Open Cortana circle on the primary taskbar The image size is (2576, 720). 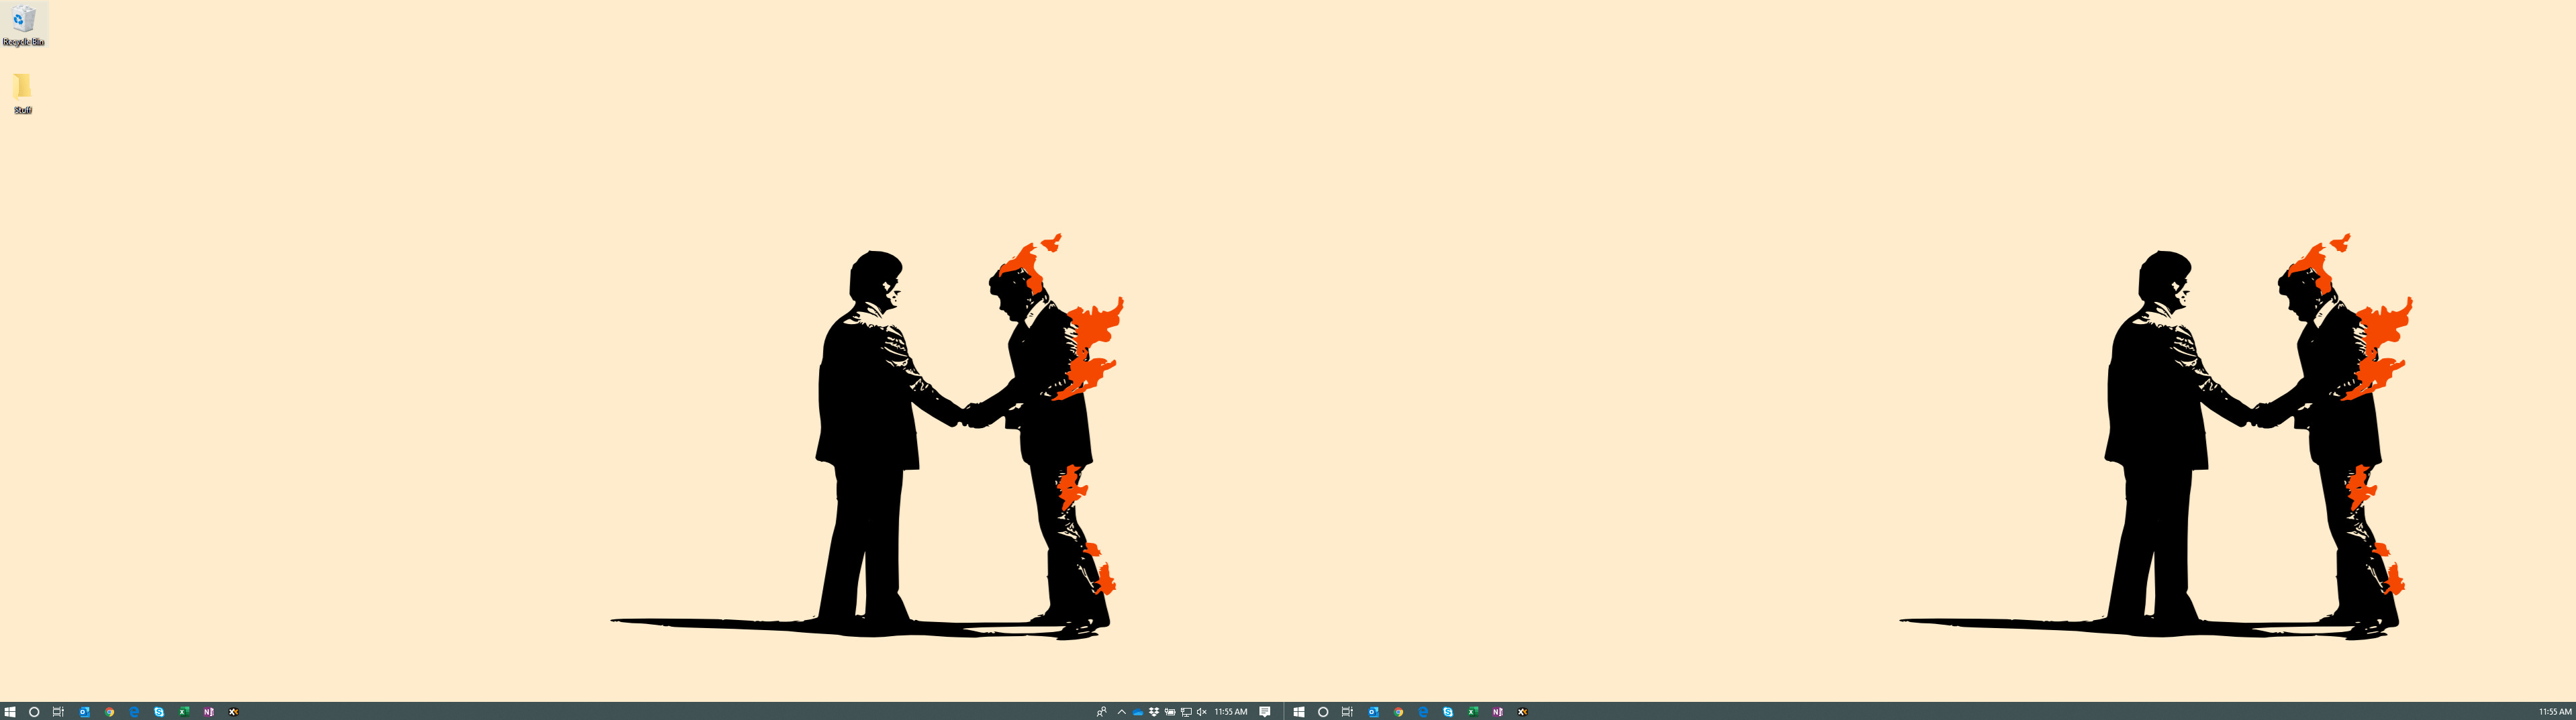pos(34,712)
